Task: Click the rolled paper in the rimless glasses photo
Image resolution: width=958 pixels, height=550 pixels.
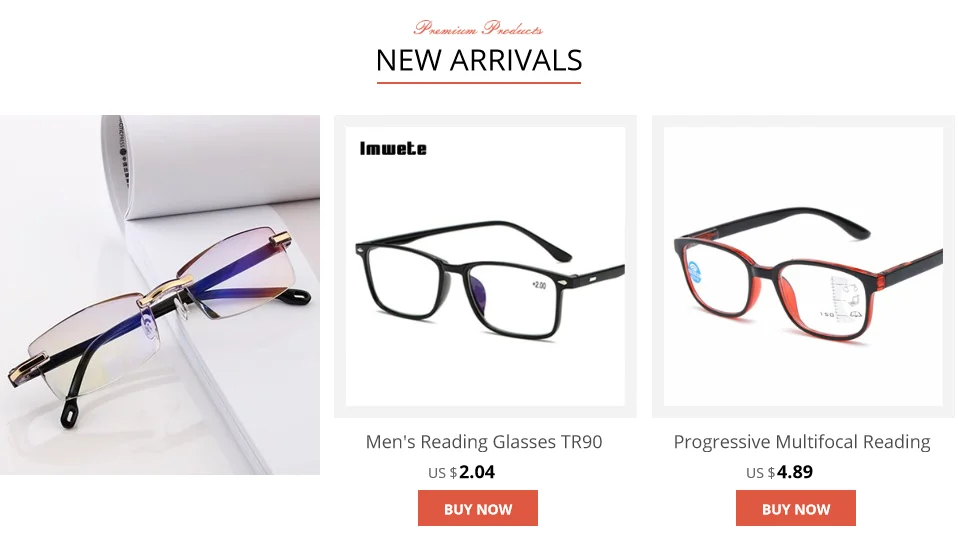Action: coord(210,163)
